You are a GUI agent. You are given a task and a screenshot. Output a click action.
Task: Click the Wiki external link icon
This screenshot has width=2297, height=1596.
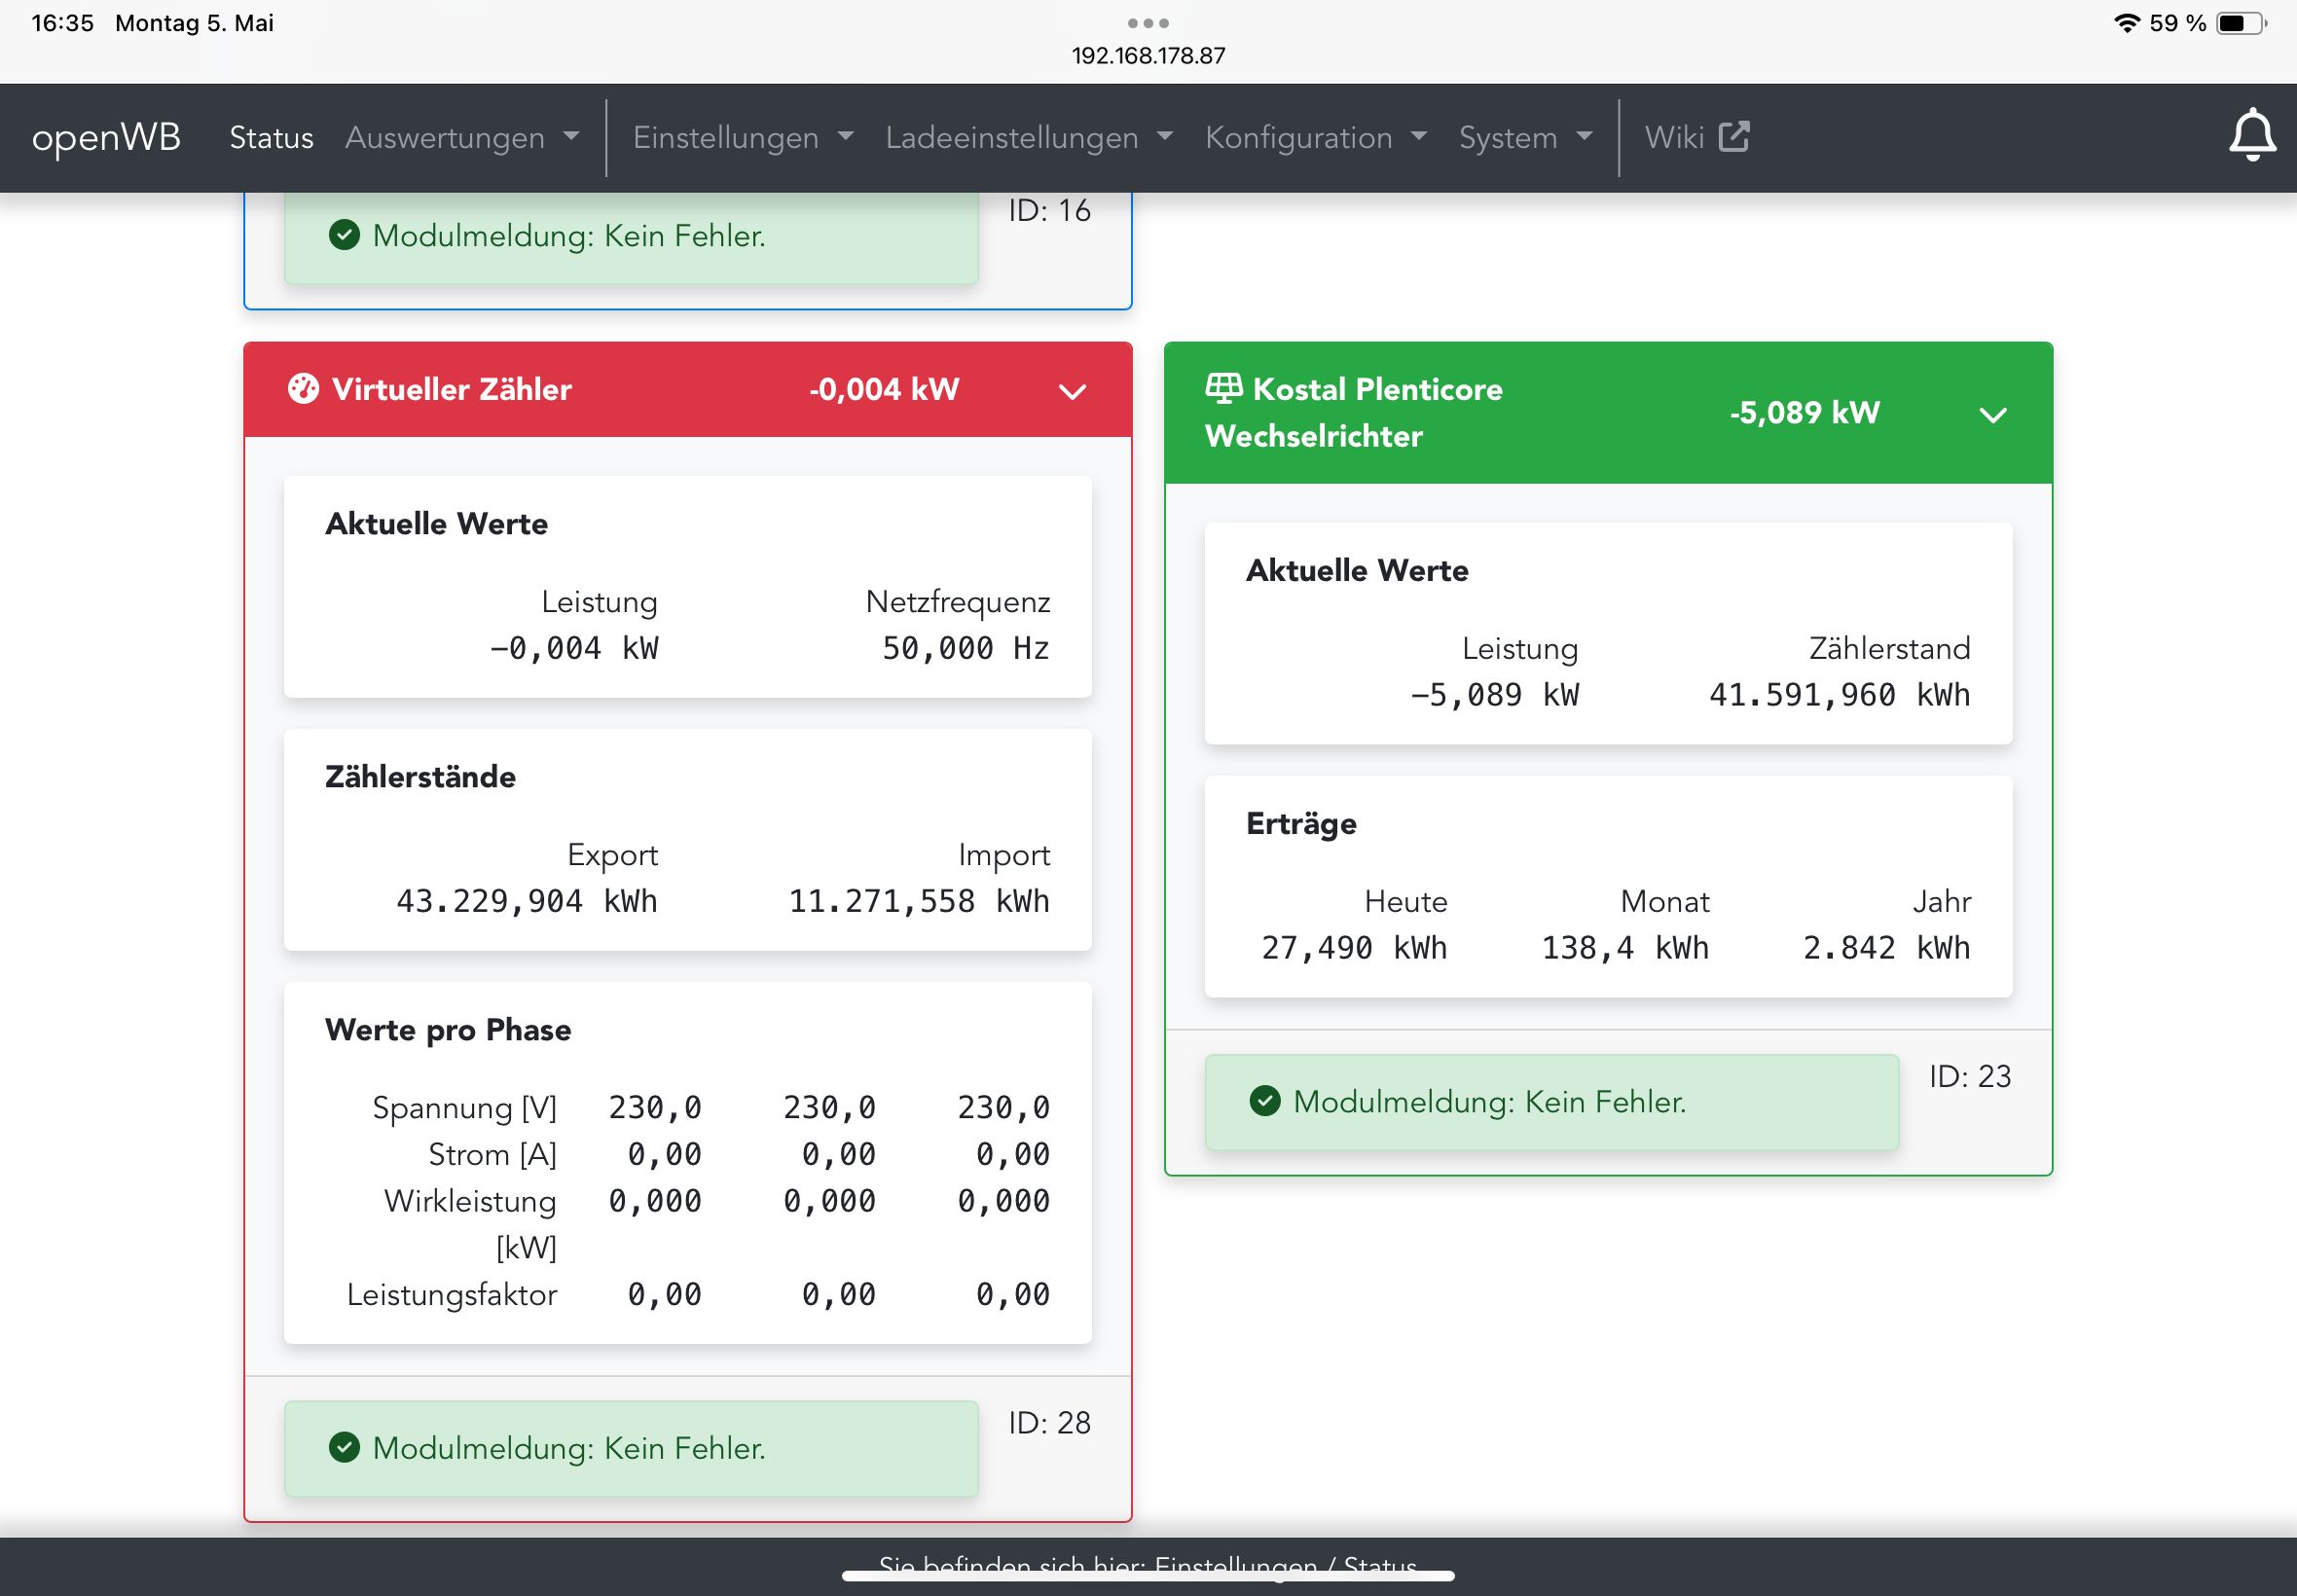(1734, 137)
